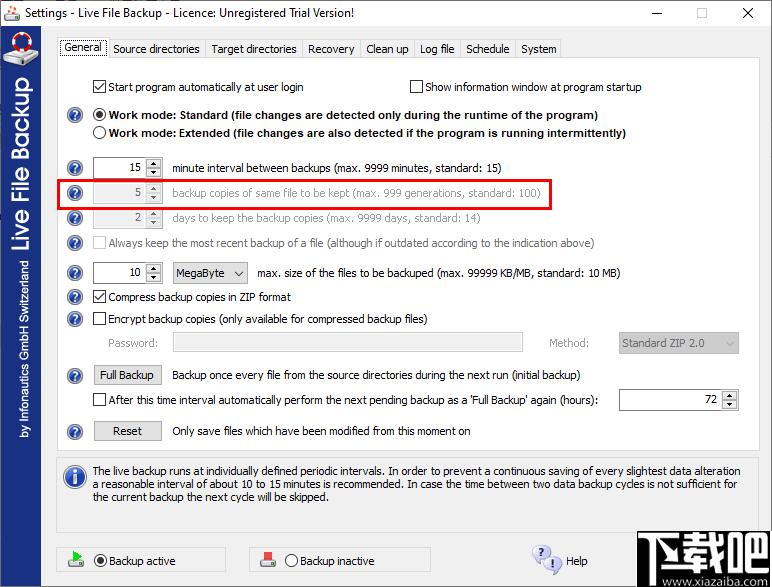Screen dimensions: 772x587
Task: Enable Show information window at program startup
Action: 417,87
